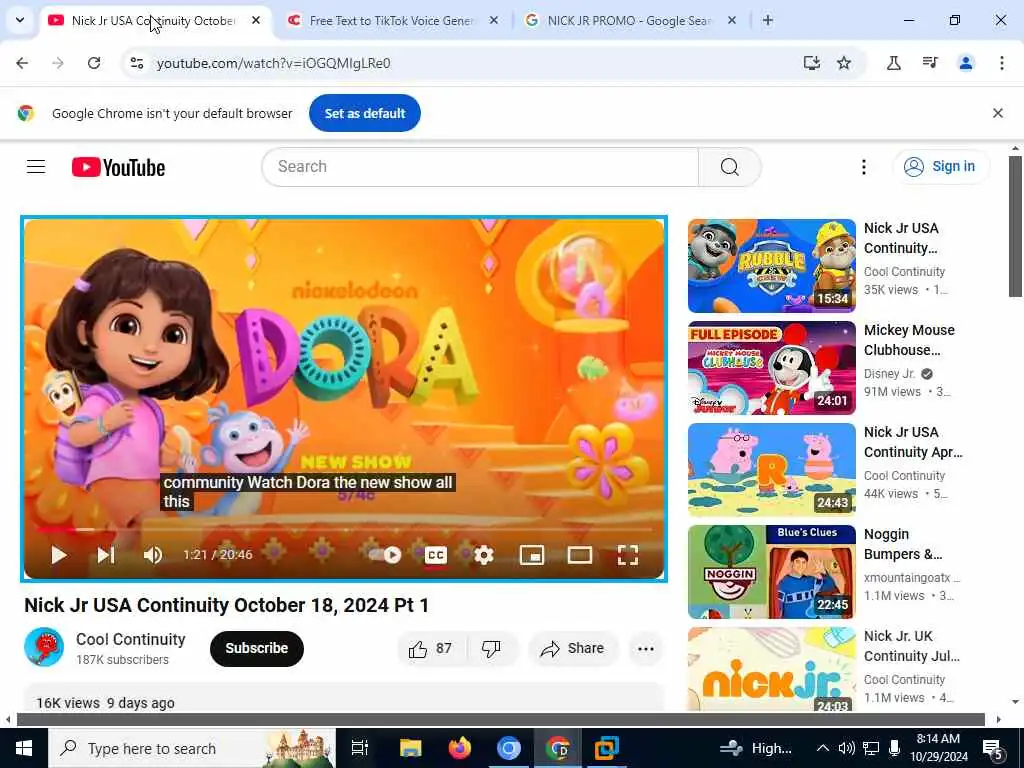Open YouTube settings three-dot menu

tap(863, 167)
